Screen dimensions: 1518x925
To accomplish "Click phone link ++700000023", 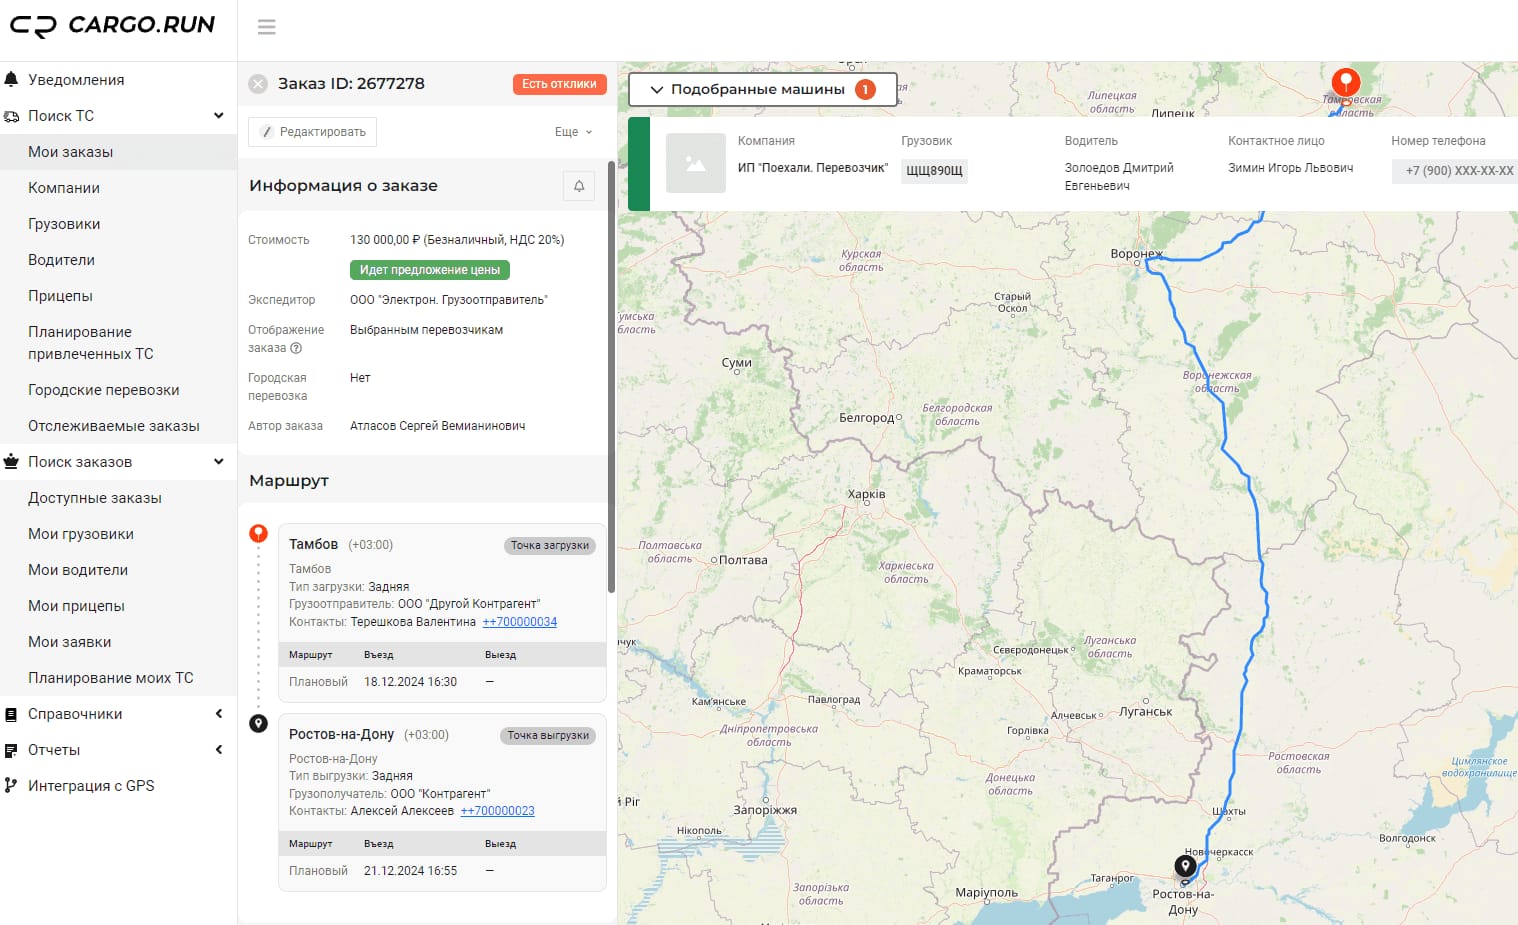I will [497, 811].
